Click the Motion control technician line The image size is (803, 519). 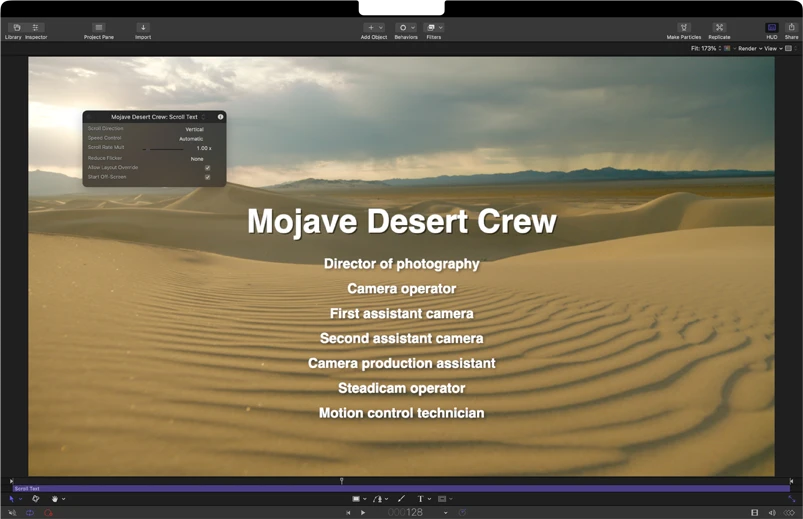[402, 413]
